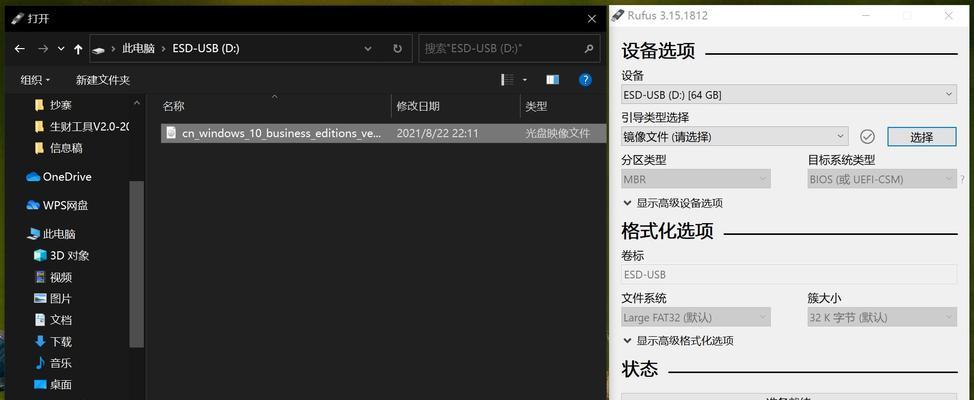Select ESD-USB (D:) in address path
Viewport: 974px width, 400px height.
click(x=206, y=49)
